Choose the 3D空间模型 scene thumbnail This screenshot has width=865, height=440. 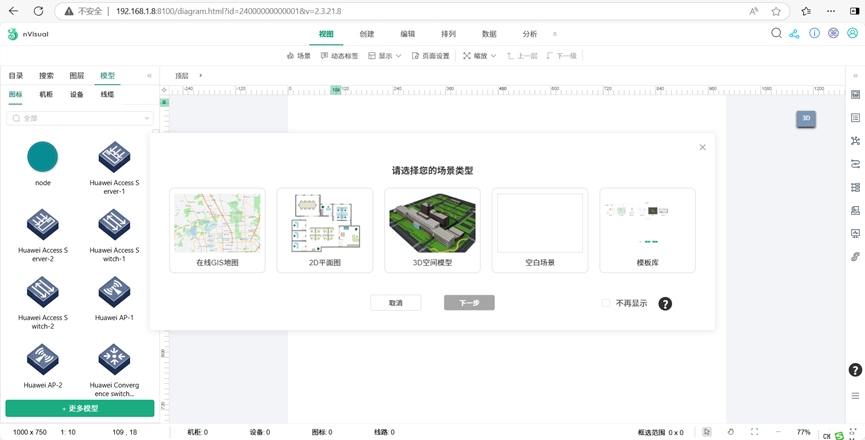point(432,230)
